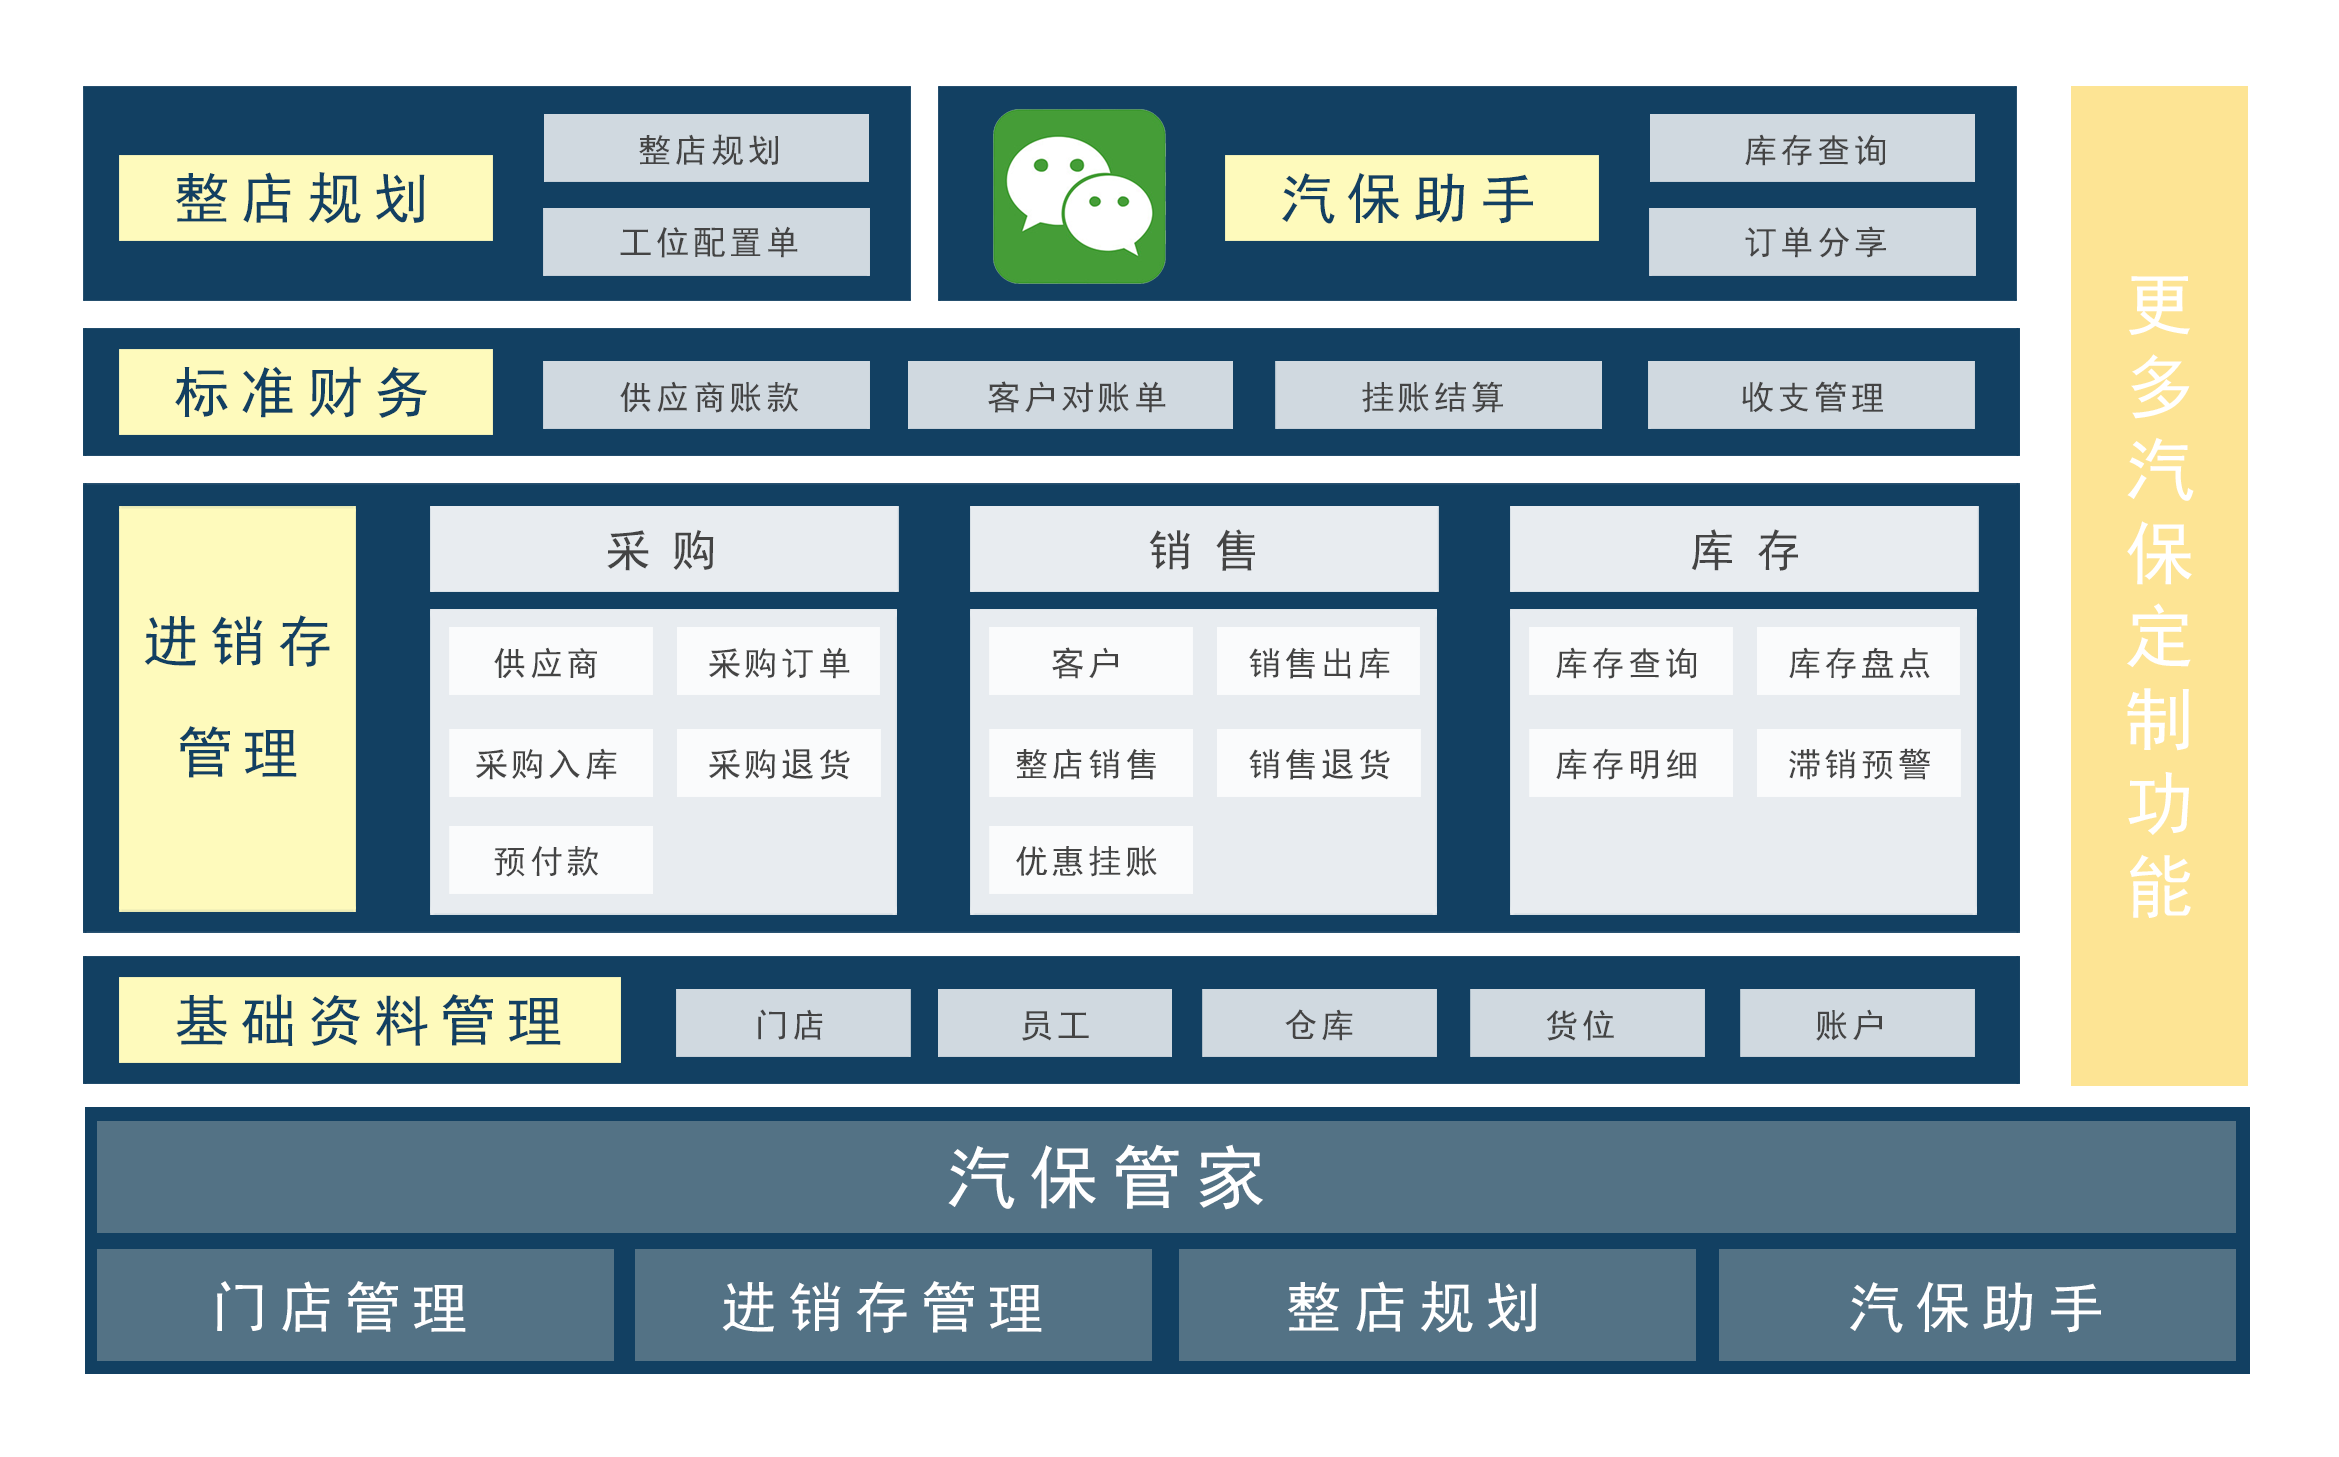This screenshot has width=2339, height=1457.
Task: Open 客户对账单 item
Action: [1070, 395]
